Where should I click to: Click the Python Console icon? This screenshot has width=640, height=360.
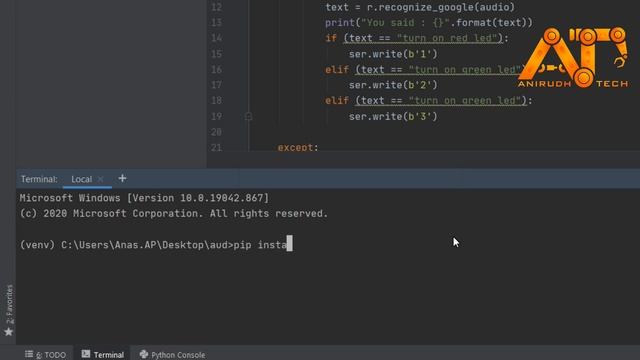coord(144,354)
